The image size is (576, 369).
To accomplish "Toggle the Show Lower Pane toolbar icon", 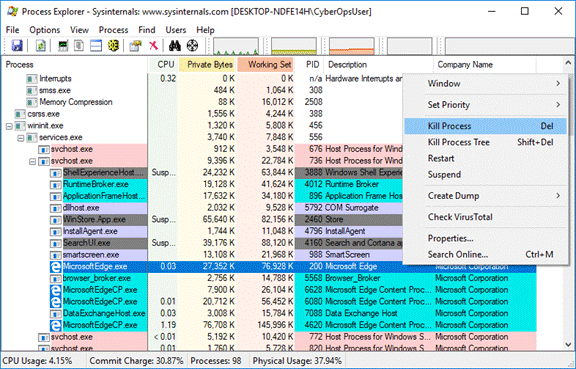I will pos(96,46).
